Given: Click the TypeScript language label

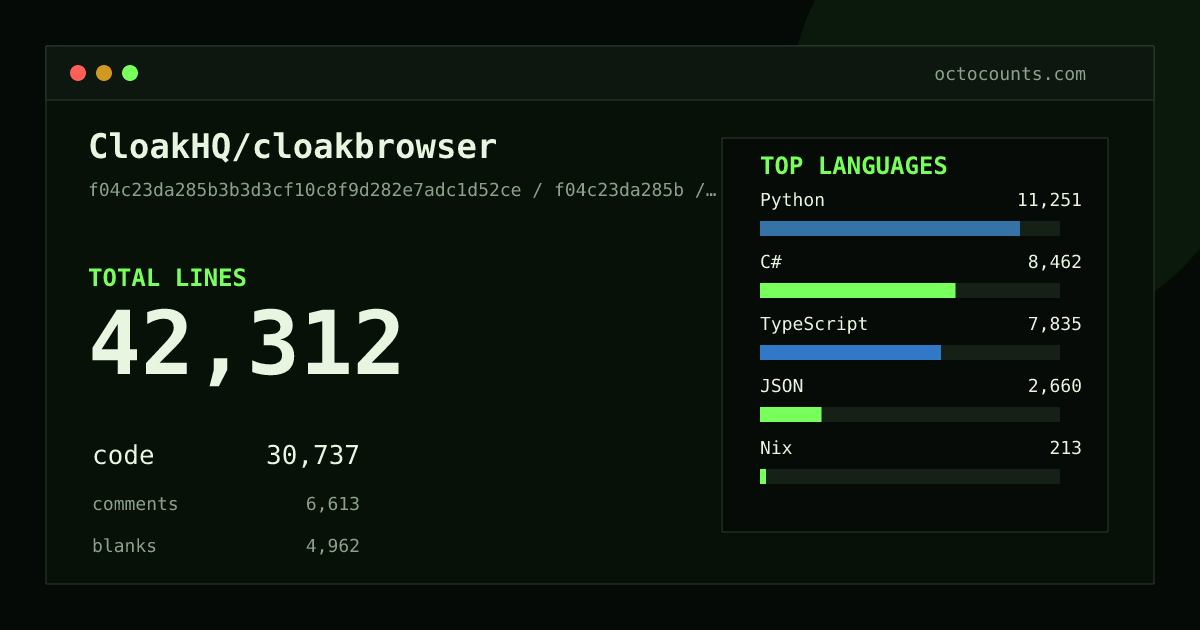Looking at the screenshot, I should click(x=814, y=324).
